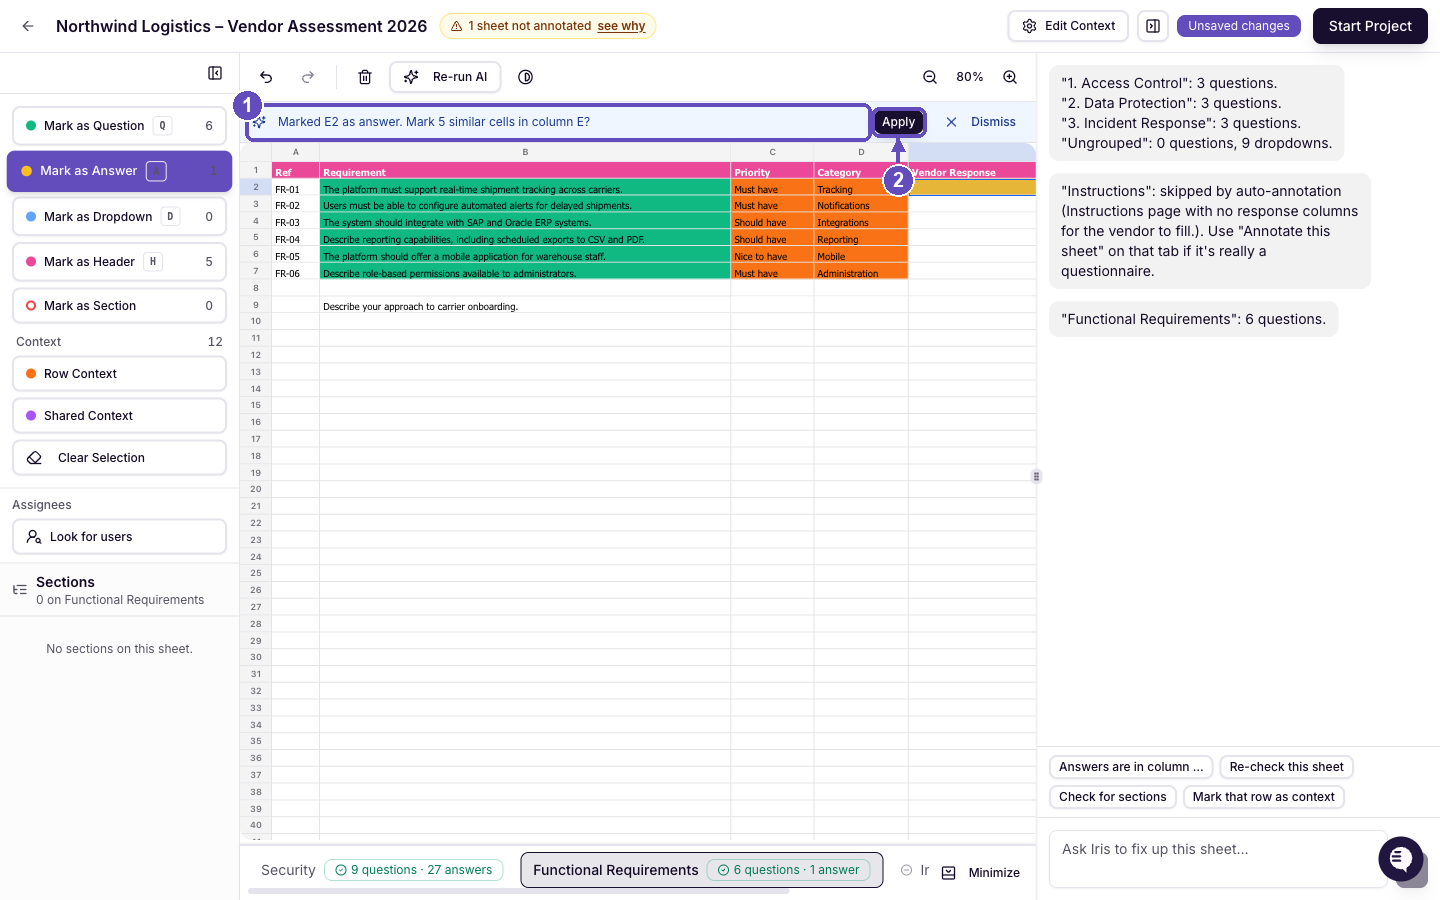1440x900 pixels.
Task: Click 'Mark that row as context' chip
Action: (x=1263, y=797)
